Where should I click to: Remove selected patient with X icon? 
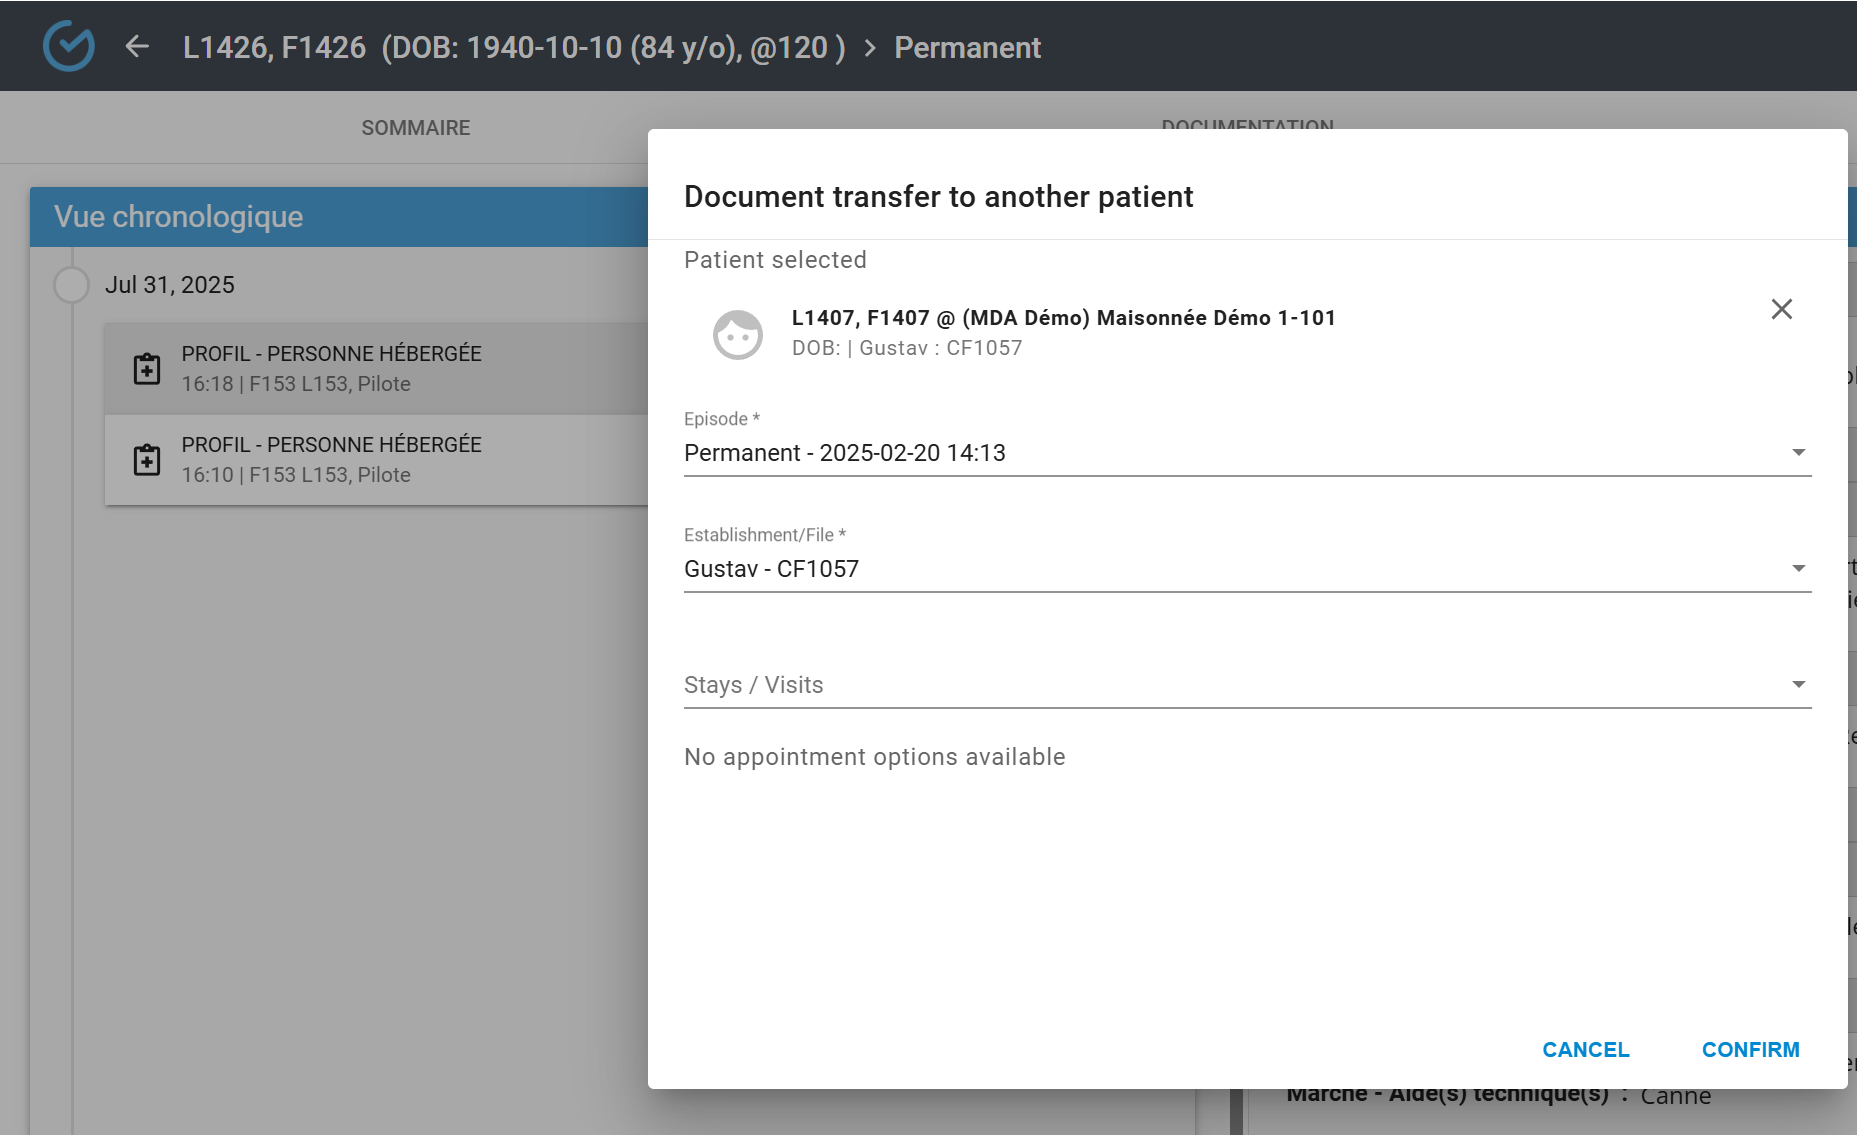[1781, 309]
